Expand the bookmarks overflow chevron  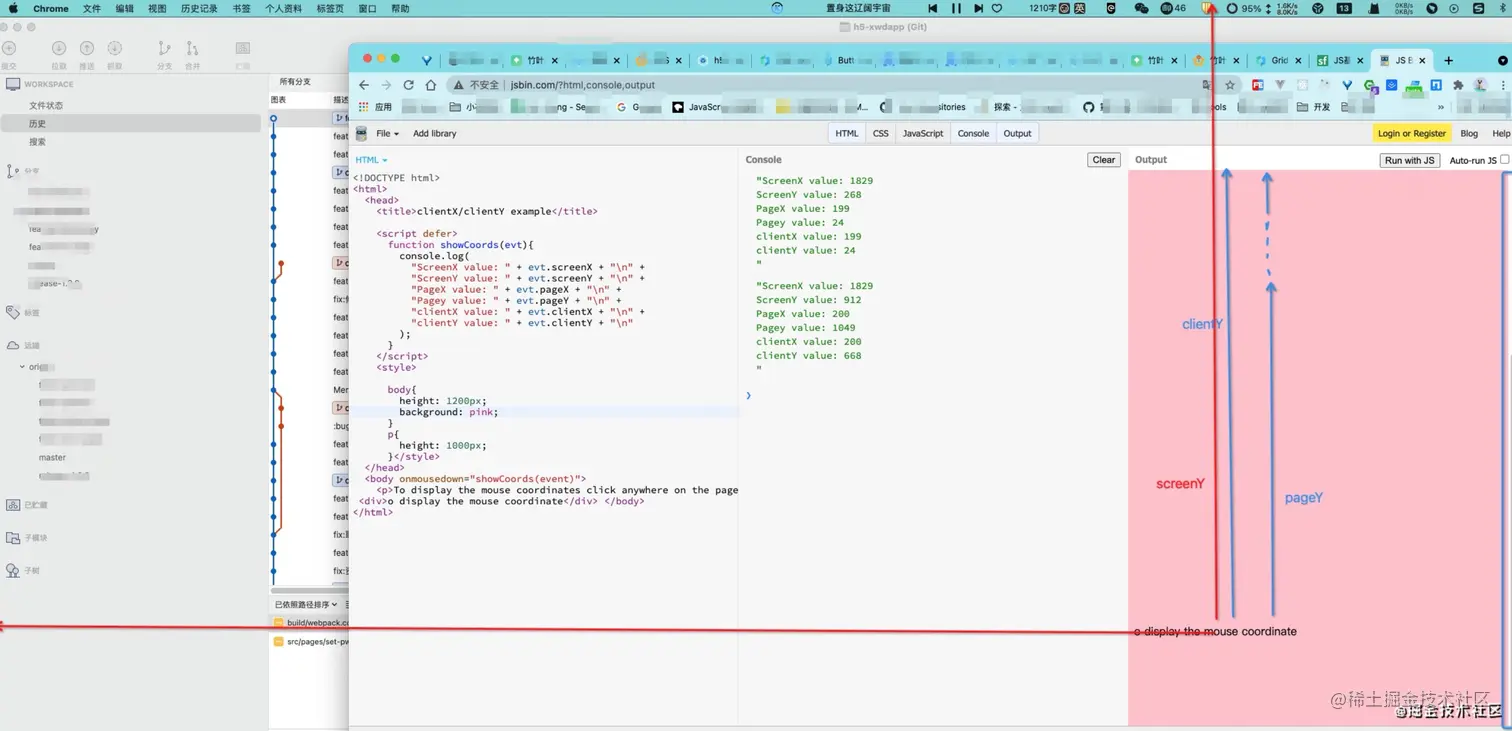[1441, 107]
